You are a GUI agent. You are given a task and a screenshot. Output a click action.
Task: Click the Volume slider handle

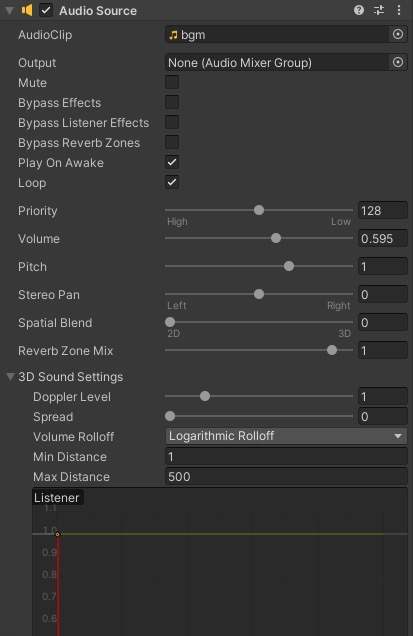pyautogui.click(x=276, y=238)
